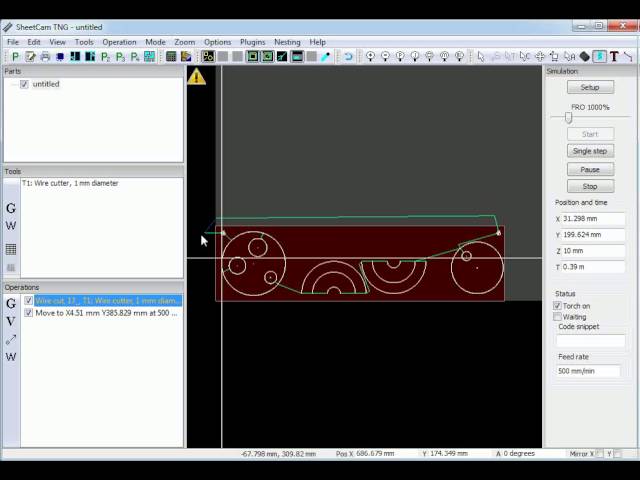Click the black eraser-shaped toolbar icon
Image resolution: width=640 pixels, height=480 pixels.
[584, 56]
